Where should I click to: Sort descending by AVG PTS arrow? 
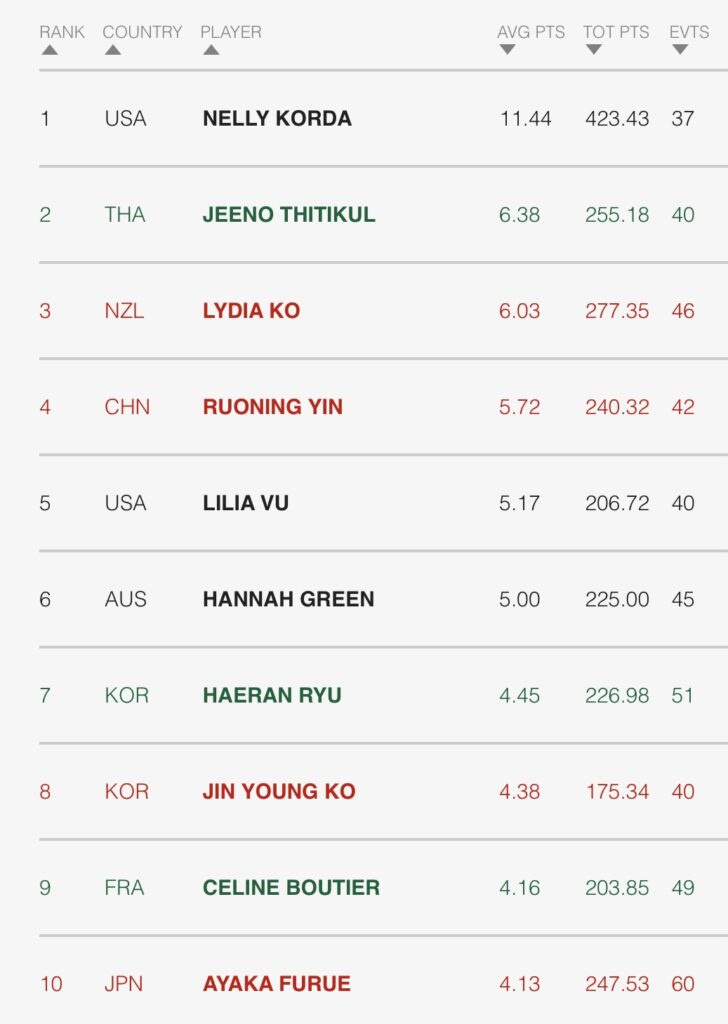coord(507,50)
